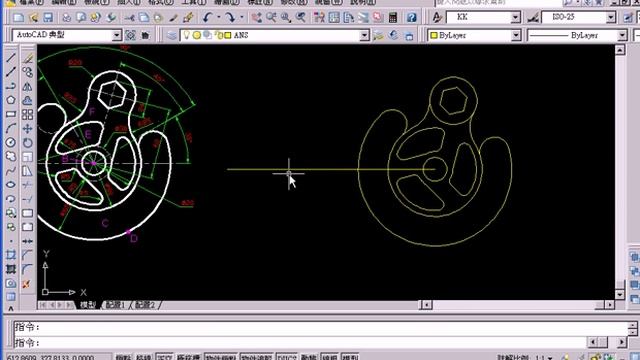The height and width of the screenshot is (360, 640).
Task: Redo the last undone action
Action: click(x=230, y=18)
